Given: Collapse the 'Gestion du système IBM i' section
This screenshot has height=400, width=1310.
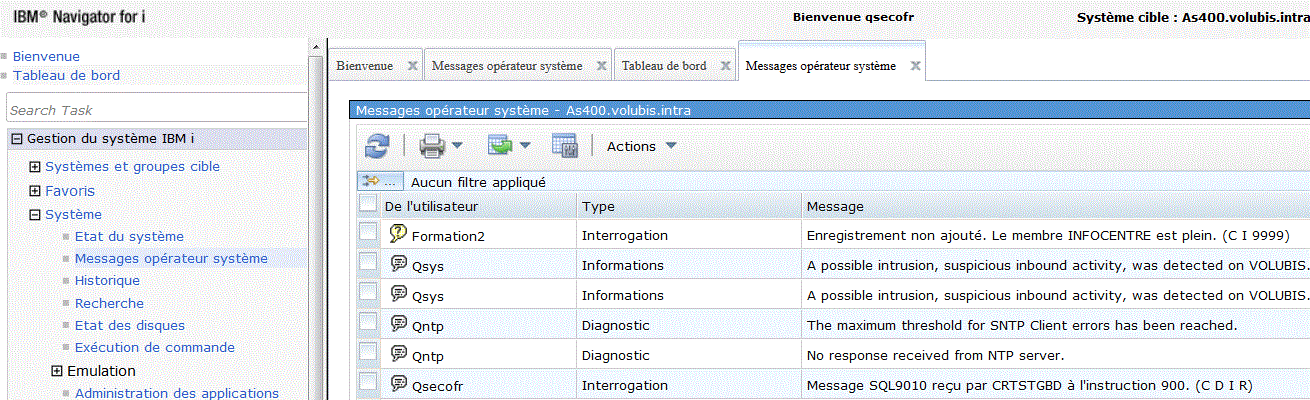Looking at the screenshot, I should point(16,139).
